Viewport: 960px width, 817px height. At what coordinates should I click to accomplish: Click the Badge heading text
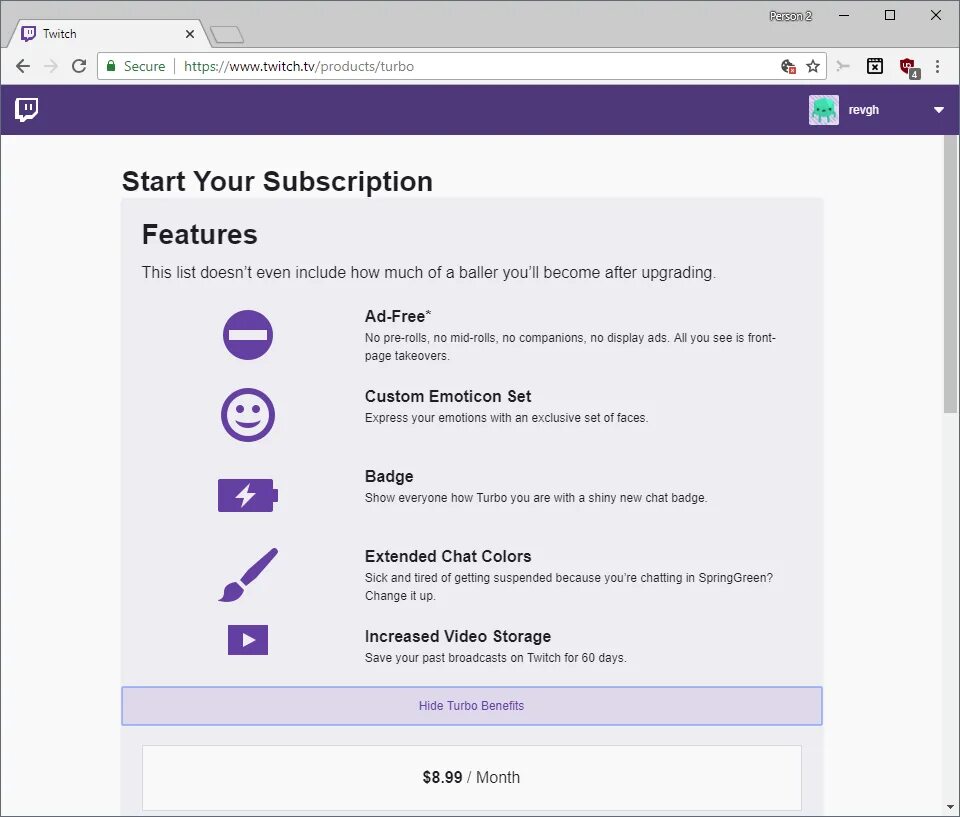tap(389, 476)
